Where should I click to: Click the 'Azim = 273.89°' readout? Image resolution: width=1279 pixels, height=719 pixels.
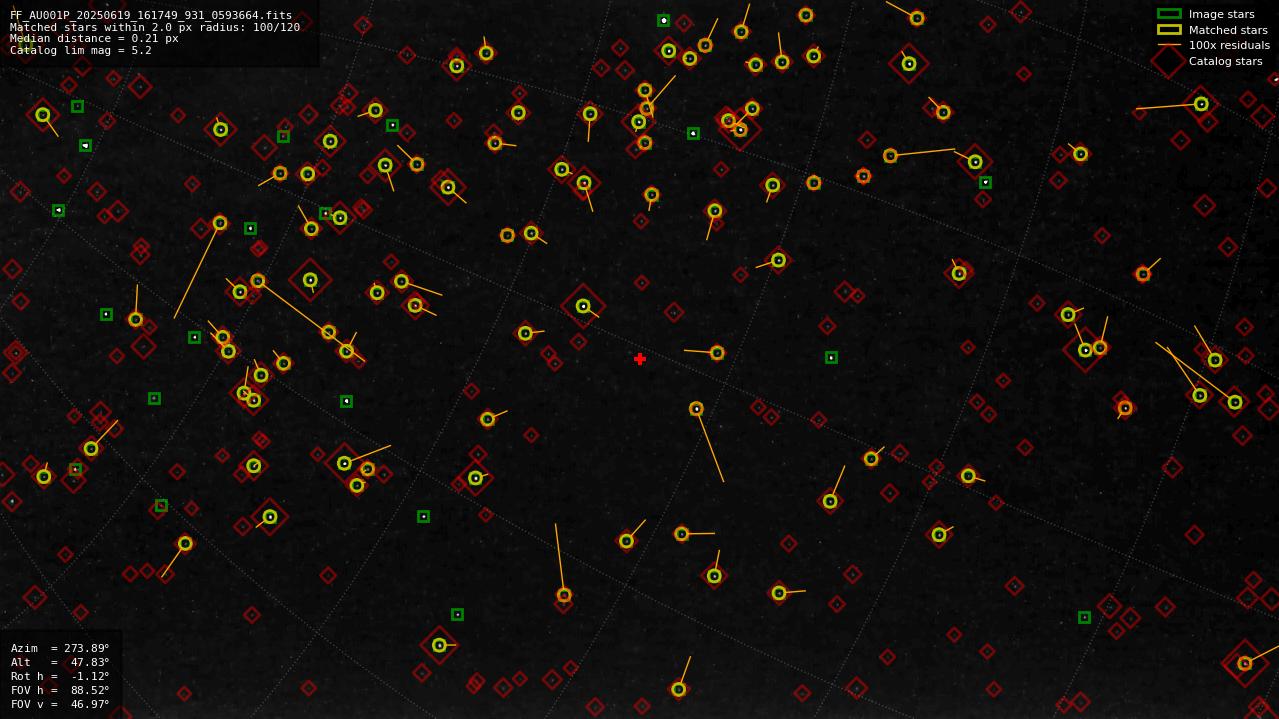(x=60, y=648)
